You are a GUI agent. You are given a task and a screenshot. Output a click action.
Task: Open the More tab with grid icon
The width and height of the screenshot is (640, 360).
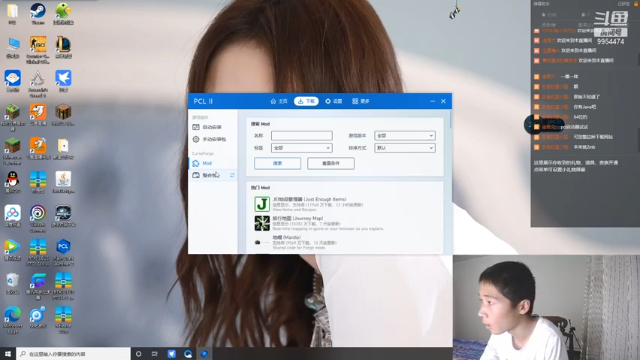click(x=361, y=101)
